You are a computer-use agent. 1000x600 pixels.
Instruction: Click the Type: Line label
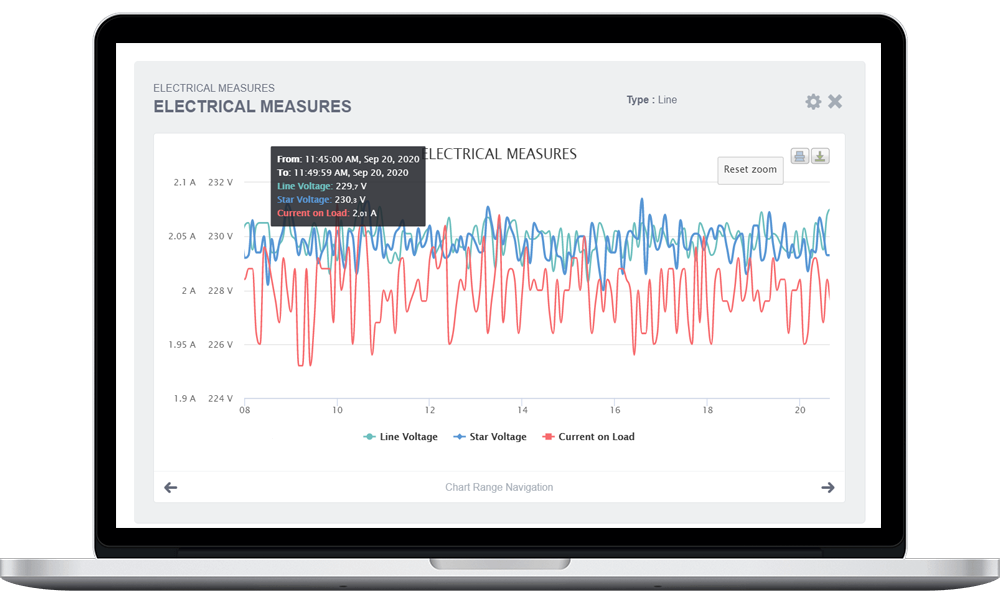(x=651, y=100)
